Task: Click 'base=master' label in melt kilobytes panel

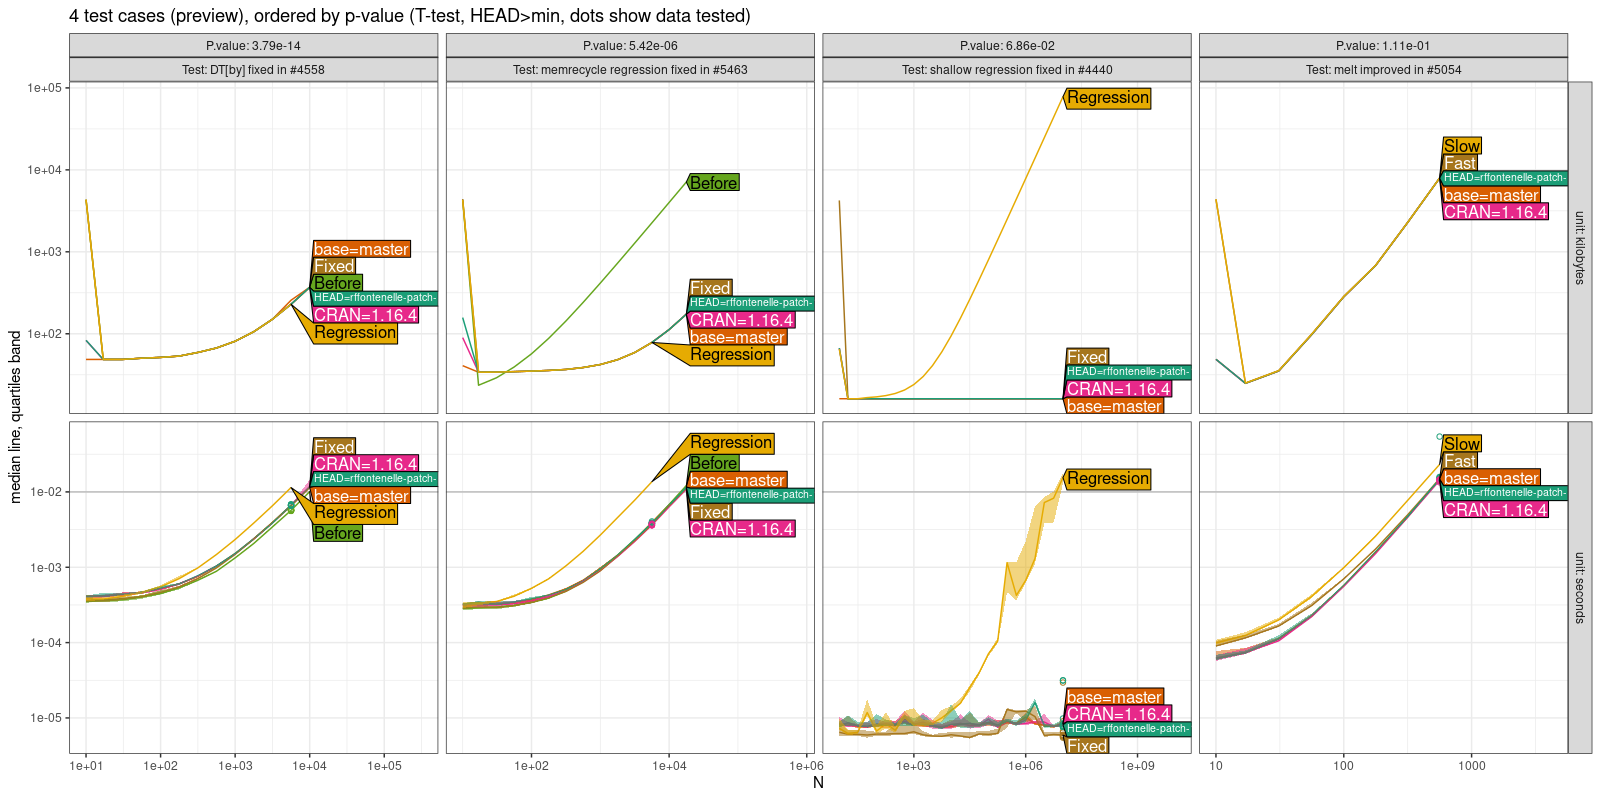Action: [1491, 195]
